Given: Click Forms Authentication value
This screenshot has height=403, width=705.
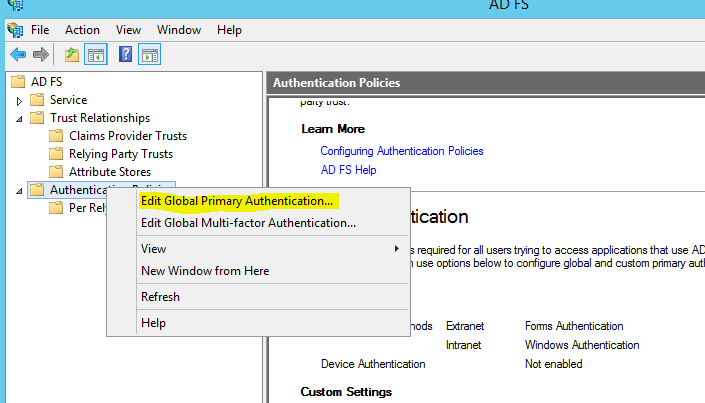Looking at the screenshot, I should coord(574,326).
